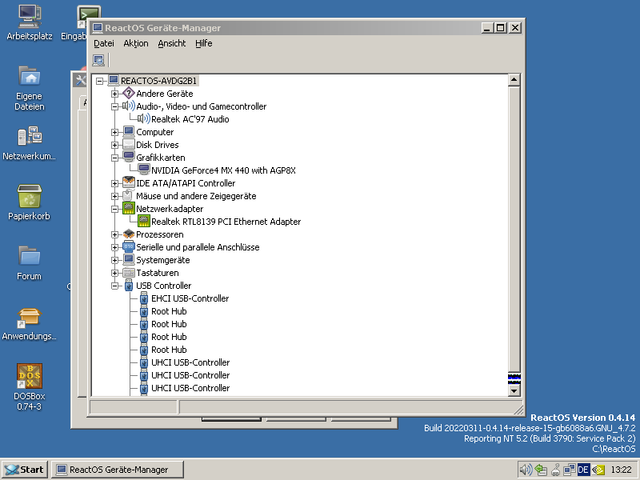This screenshot has height=480, width=640.
Task: Click the NVIDIA GeForce4 MX 440 device icon
Action: pyautogui.click(x=144, y=170)
